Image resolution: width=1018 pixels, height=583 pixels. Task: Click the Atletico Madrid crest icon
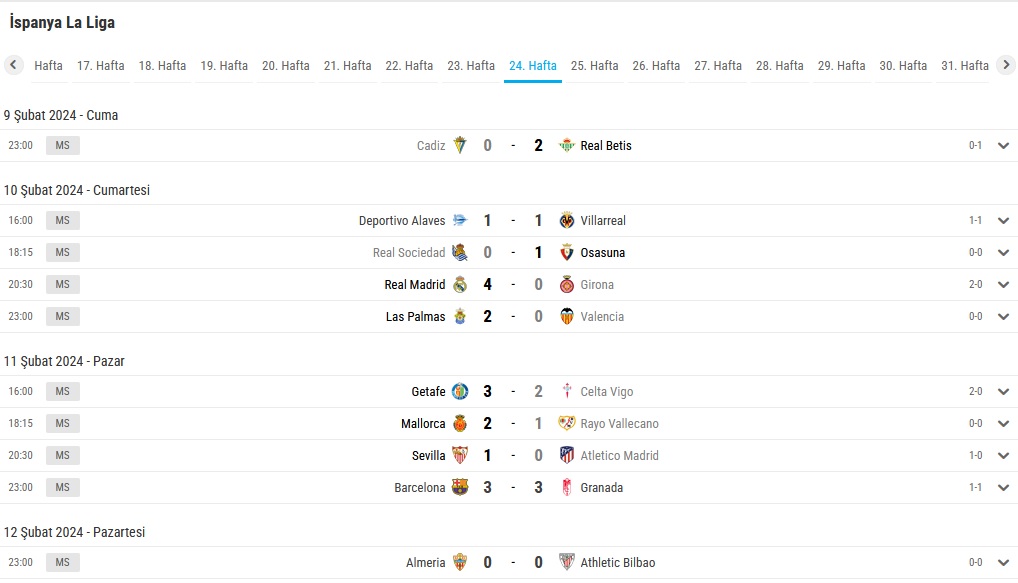[x=567, y=455]
